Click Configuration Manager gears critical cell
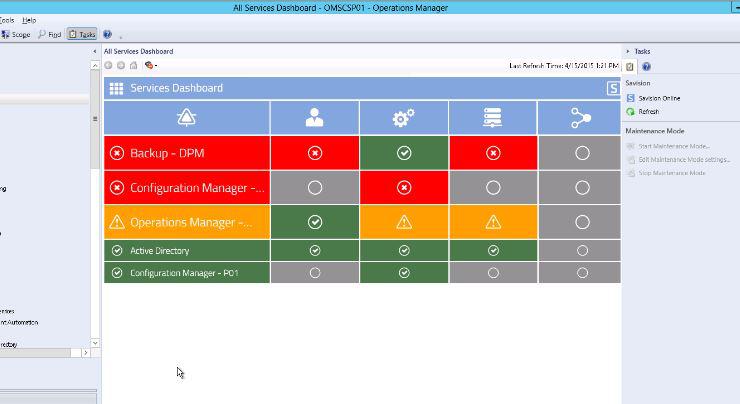Screen dimensions: 740x404 click(404, 188)
